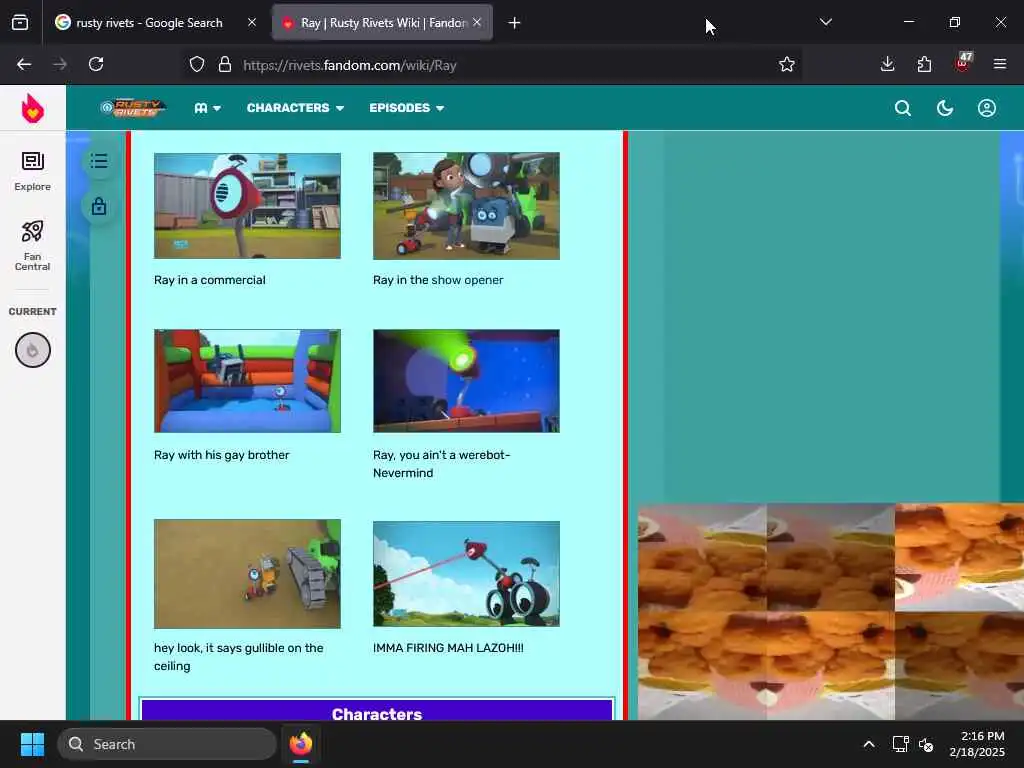Open the Ray in a commercial image
Image resolution: width=1024 pixels, height=768 pixels.
point(248,206)
